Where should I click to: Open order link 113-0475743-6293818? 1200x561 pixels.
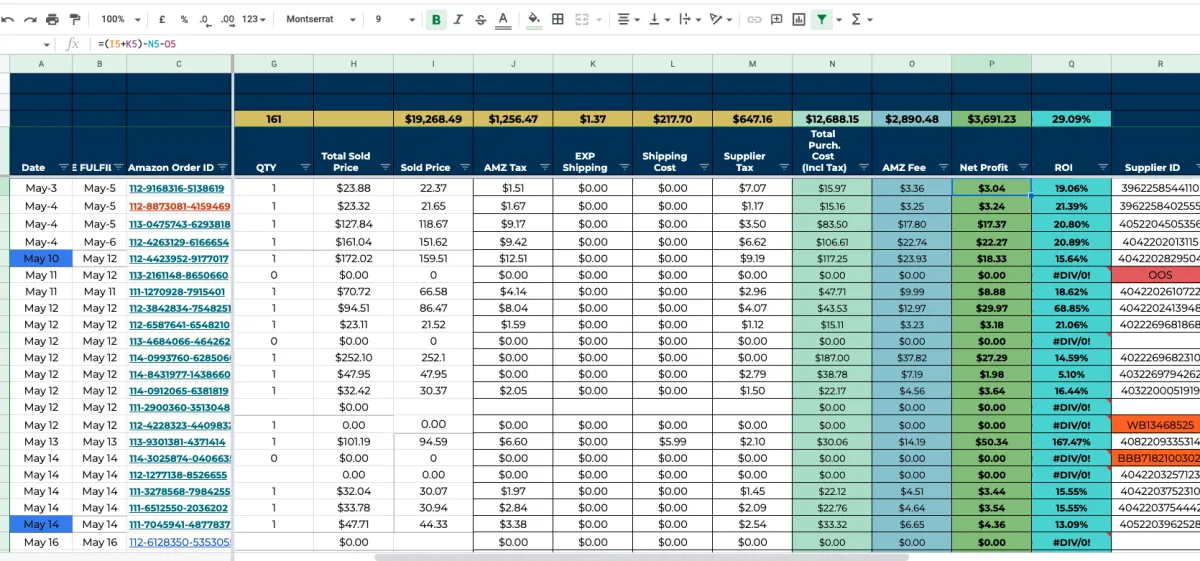coord(180,224)
